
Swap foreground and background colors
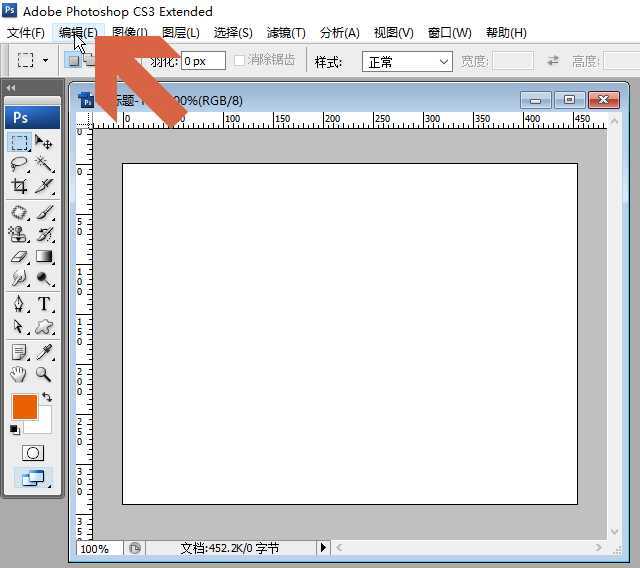[47, 397]
